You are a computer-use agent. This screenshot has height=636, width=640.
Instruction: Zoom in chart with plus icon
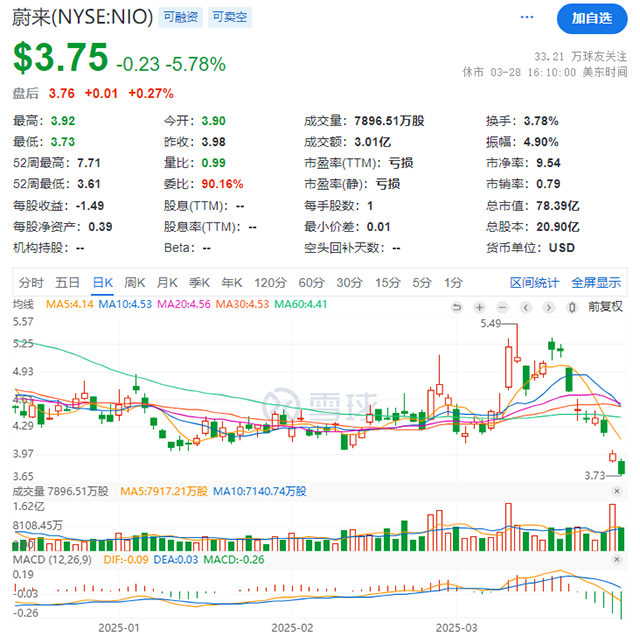coord(480,307)
